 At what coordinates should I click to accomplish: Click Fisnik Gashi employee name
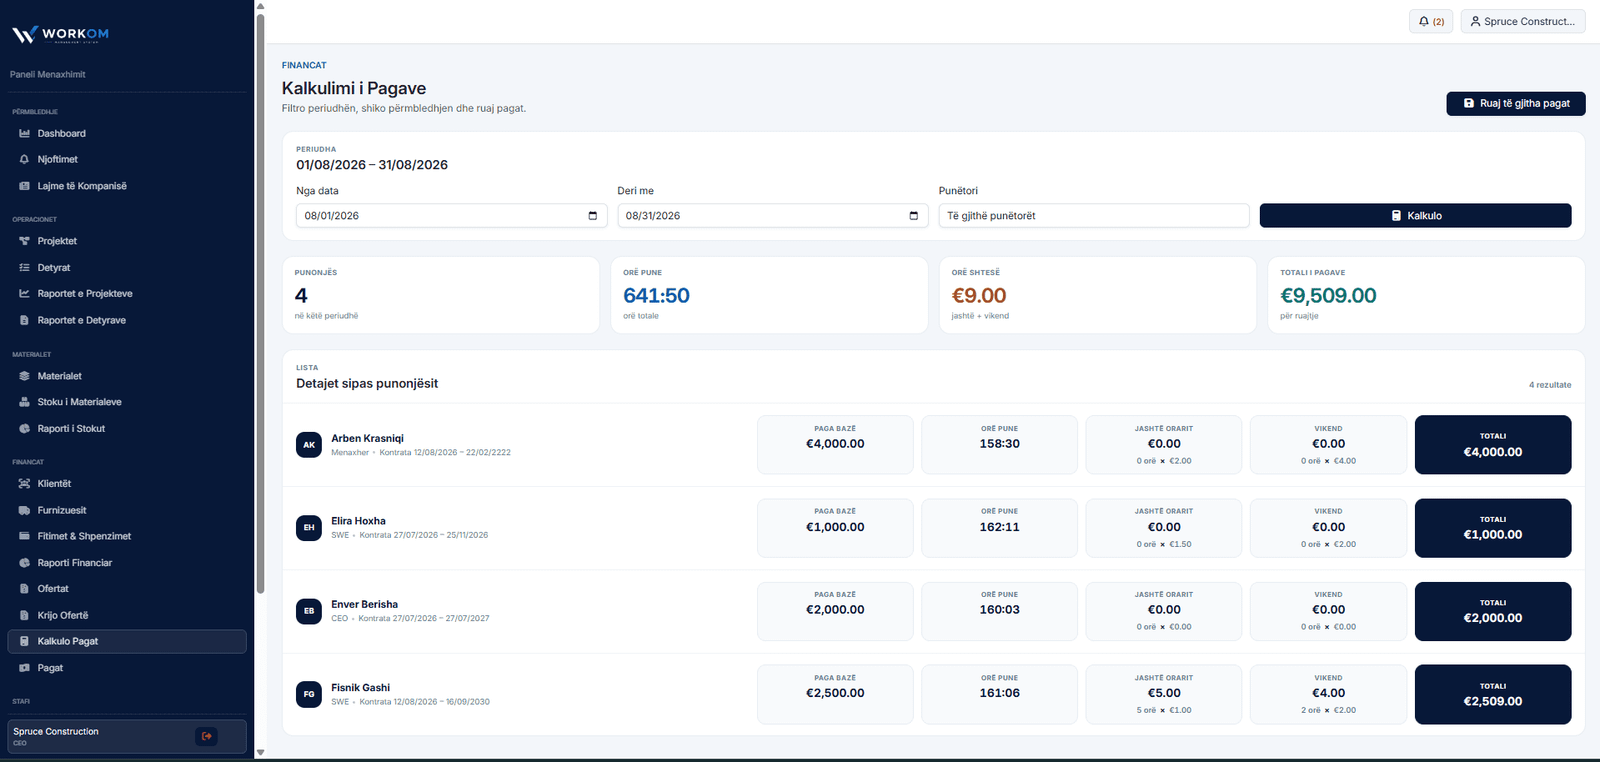tap(360, 688)
